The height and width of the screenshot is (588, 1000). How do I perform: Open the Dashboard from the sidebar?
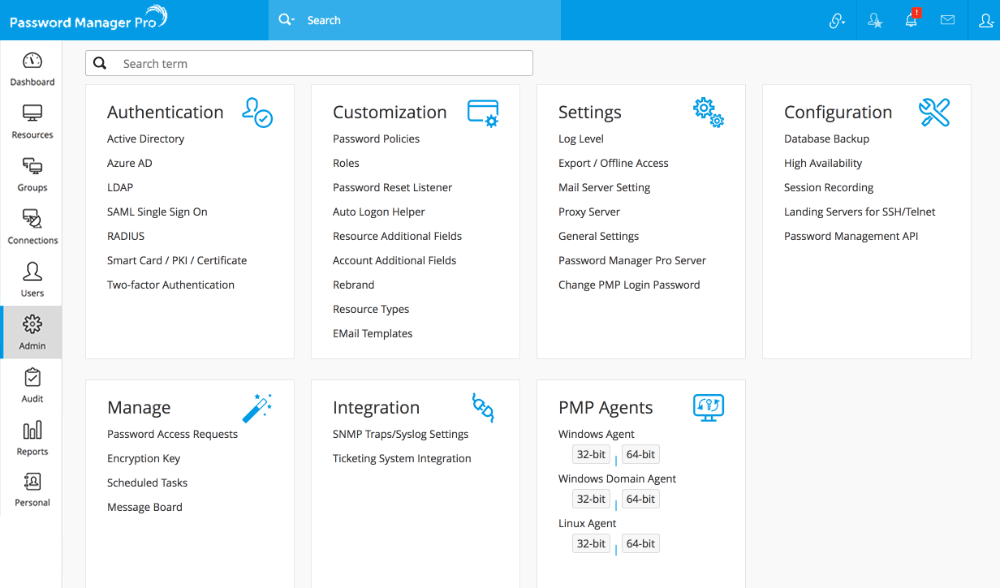32,69
